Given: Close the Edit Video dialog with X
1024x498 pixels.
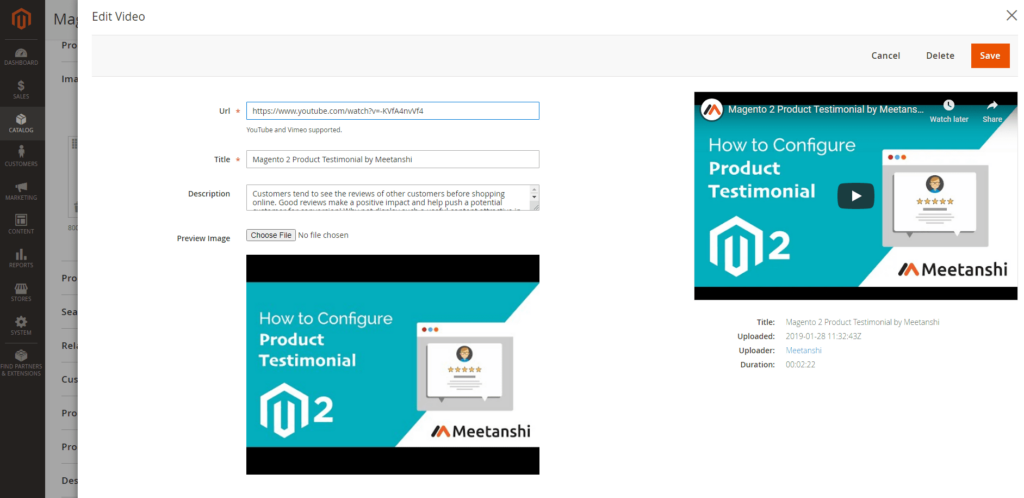Looking at the screenshot, I should click(x=1012, y=16).
